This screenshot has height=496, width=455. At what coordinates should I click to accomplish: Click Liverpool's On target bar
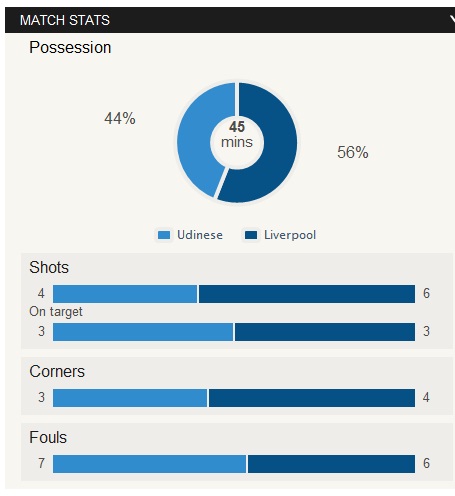[325, 332]
